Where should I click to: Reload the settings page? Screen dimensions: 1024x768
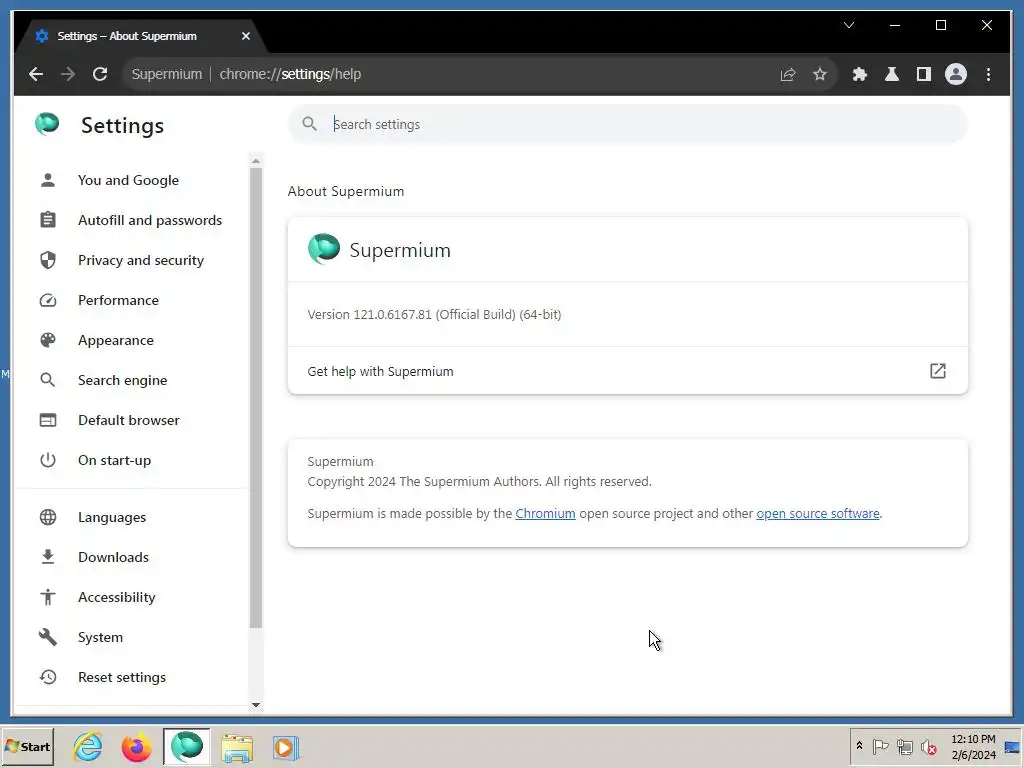[100, 74]
